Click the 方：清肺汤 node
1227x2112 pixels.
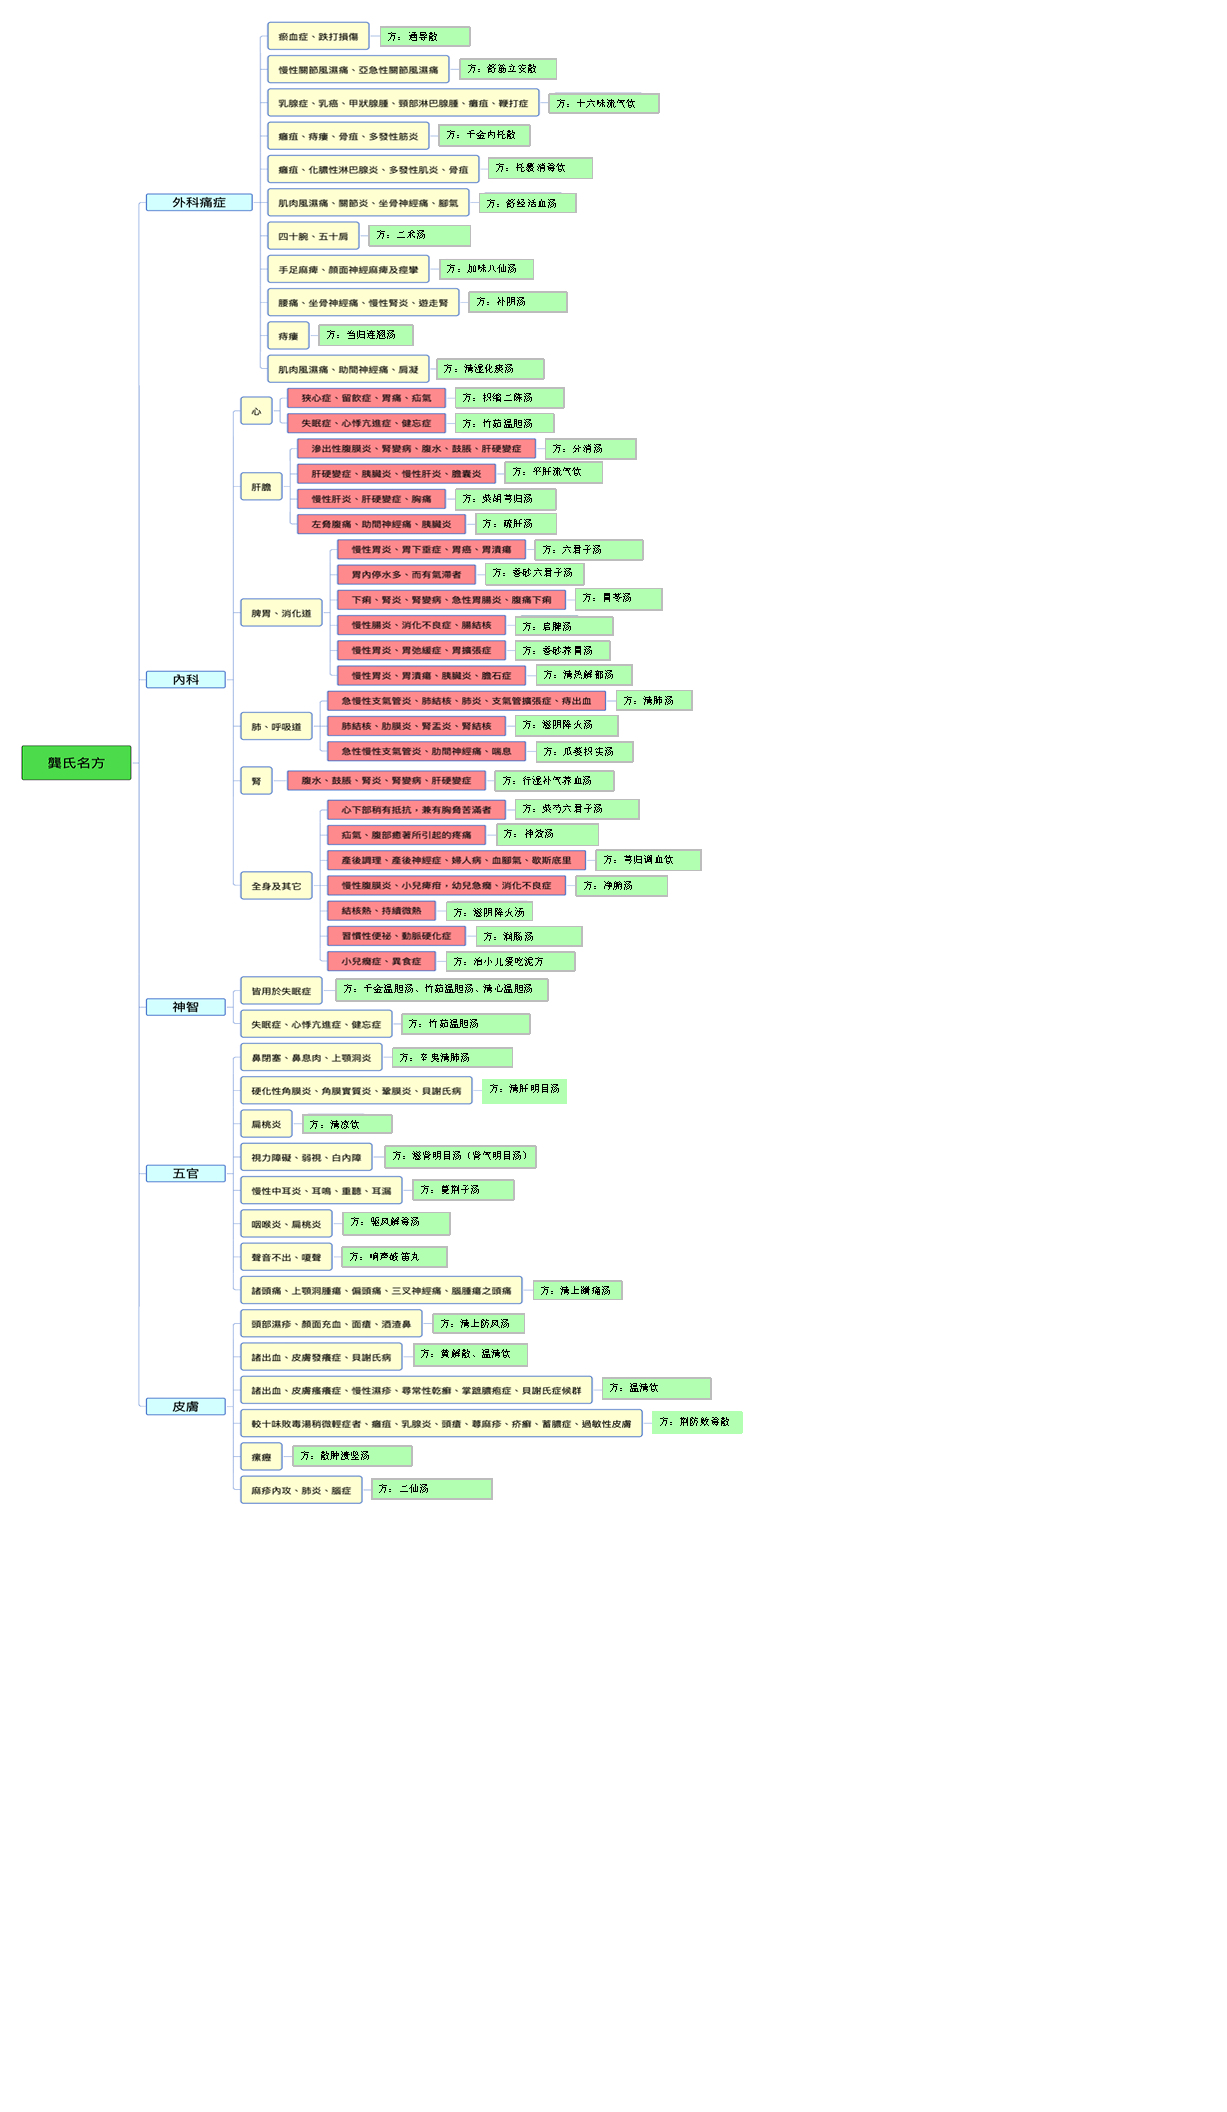(x=654, y=701)
